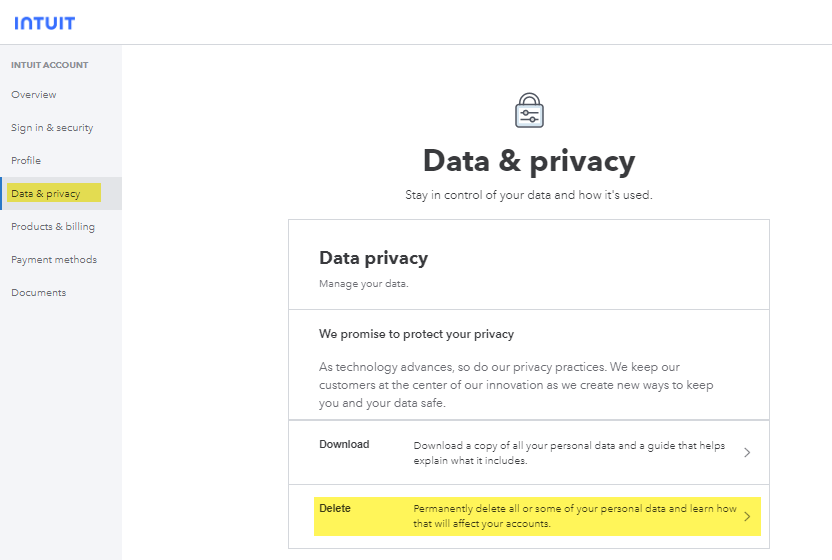Click the Manage your data subtitle

(x=364, y=284)
